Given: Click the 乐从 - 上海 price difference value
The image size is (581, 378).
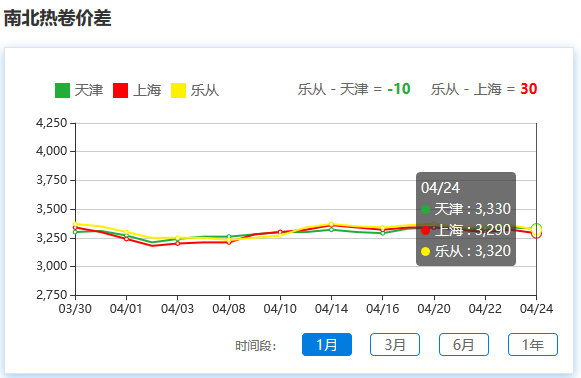Looking at the screenshot, I should [529, 89].
